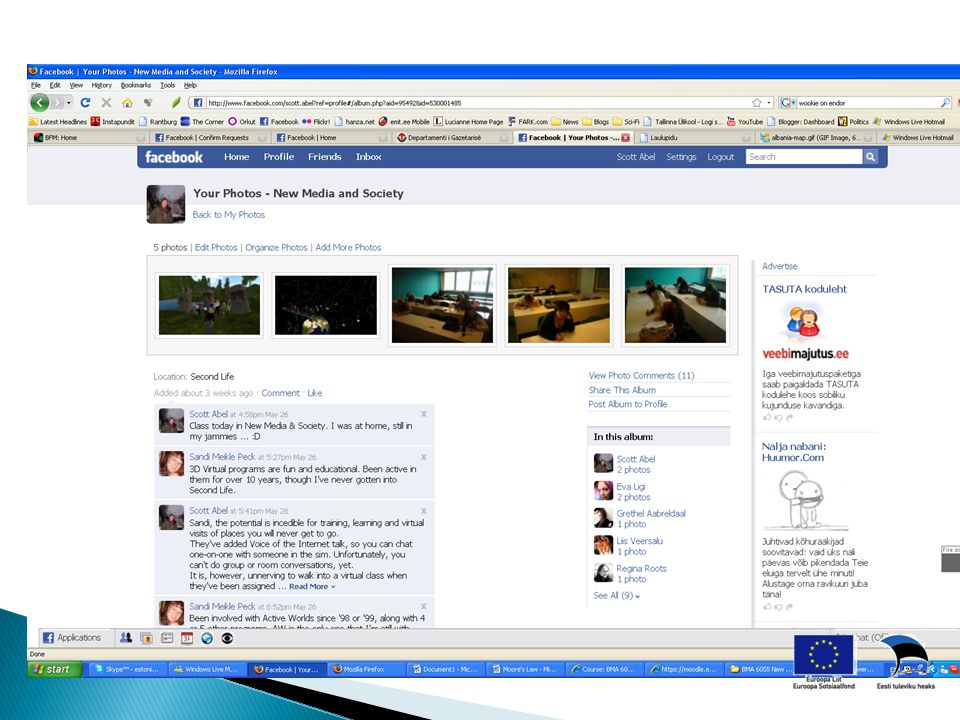Open the Blogs bookmark folder
This screenshot has height=720, width=960.
pyautogui.click(x=596, y=122)
